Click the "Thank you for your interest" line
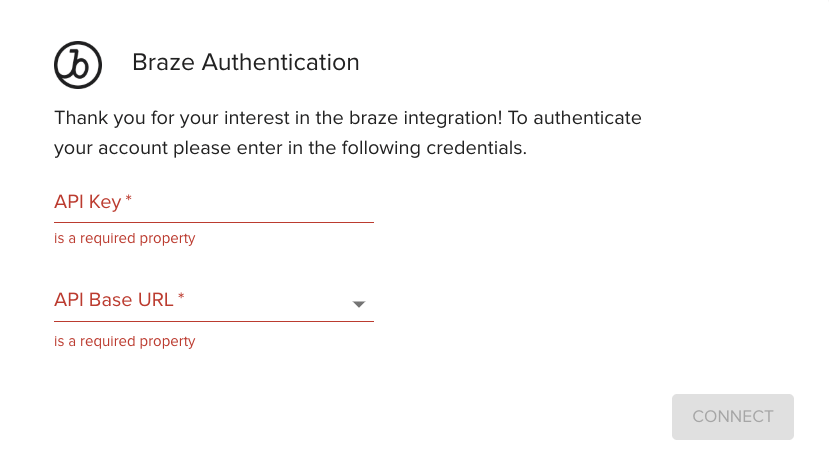Screen dimensions: 829x472 pyautogui.click(x=347, y=118)
